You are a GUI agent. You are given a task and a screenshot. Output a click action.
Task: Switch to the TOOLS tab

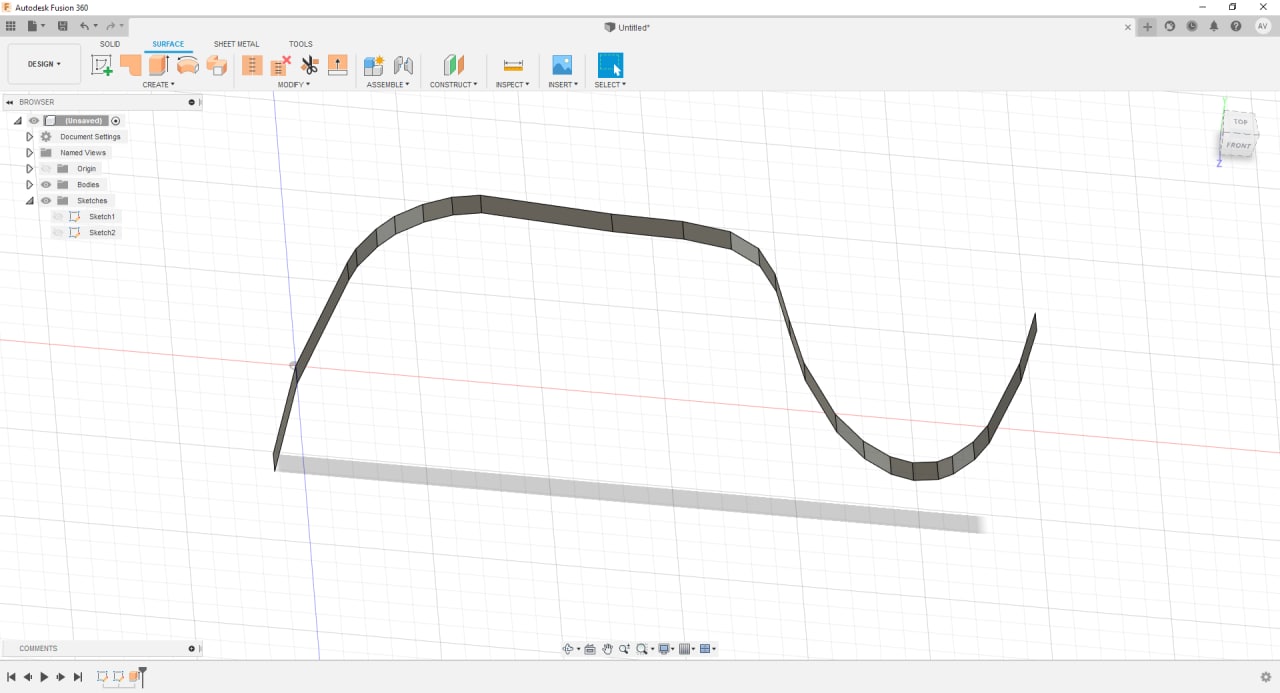pos(300,44)
